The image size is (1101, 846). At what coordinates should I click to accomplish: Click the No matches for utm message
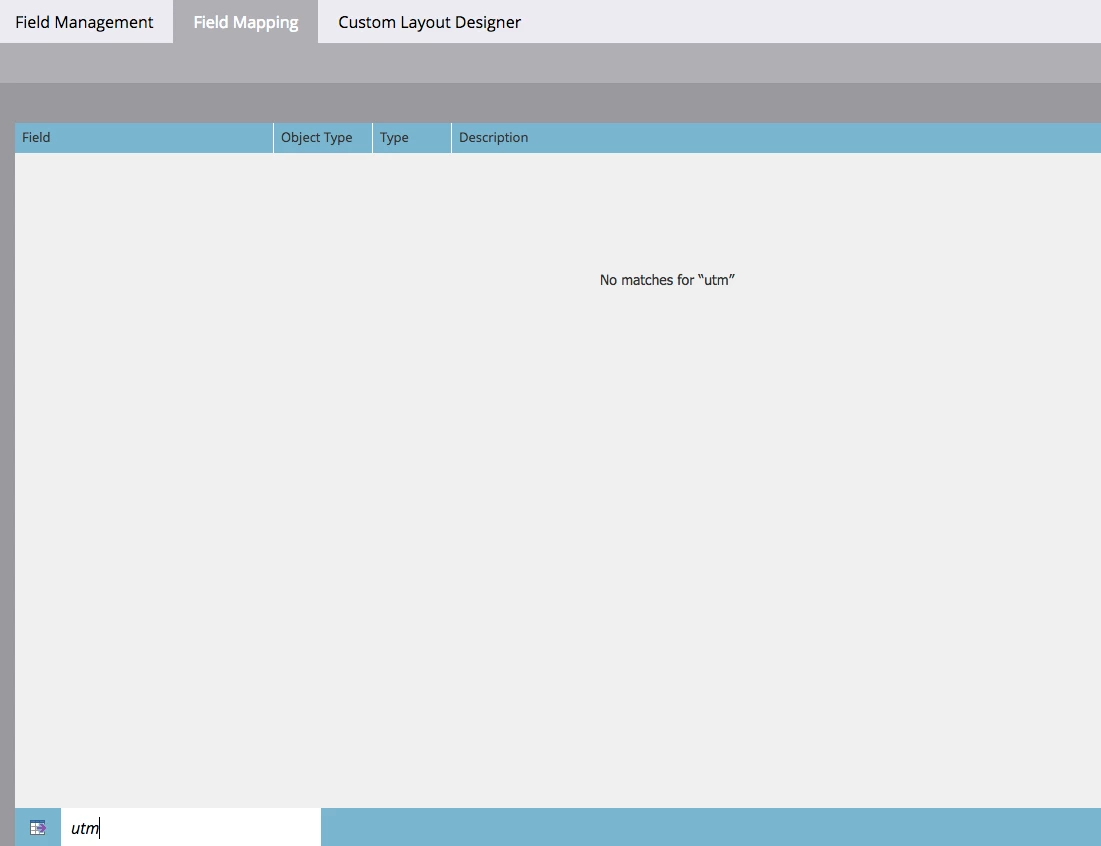[x=667, y=280]
